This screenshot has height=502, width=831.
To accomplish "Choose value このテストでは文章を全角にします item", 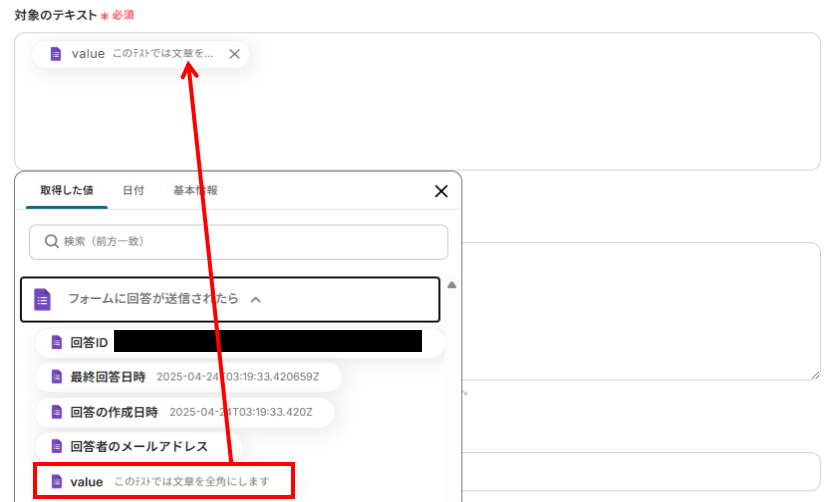I will point(164,481).
